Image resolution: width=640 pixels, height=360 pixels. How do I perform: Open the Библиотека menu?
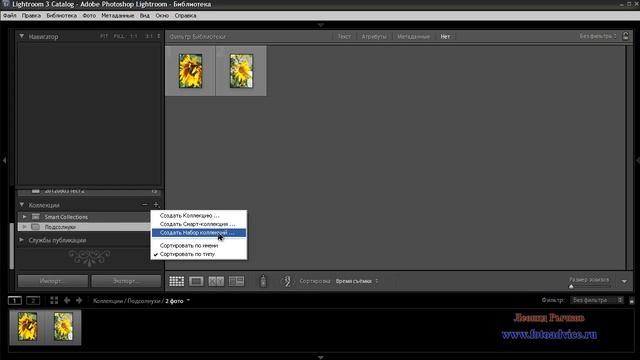tap(62, 16)
